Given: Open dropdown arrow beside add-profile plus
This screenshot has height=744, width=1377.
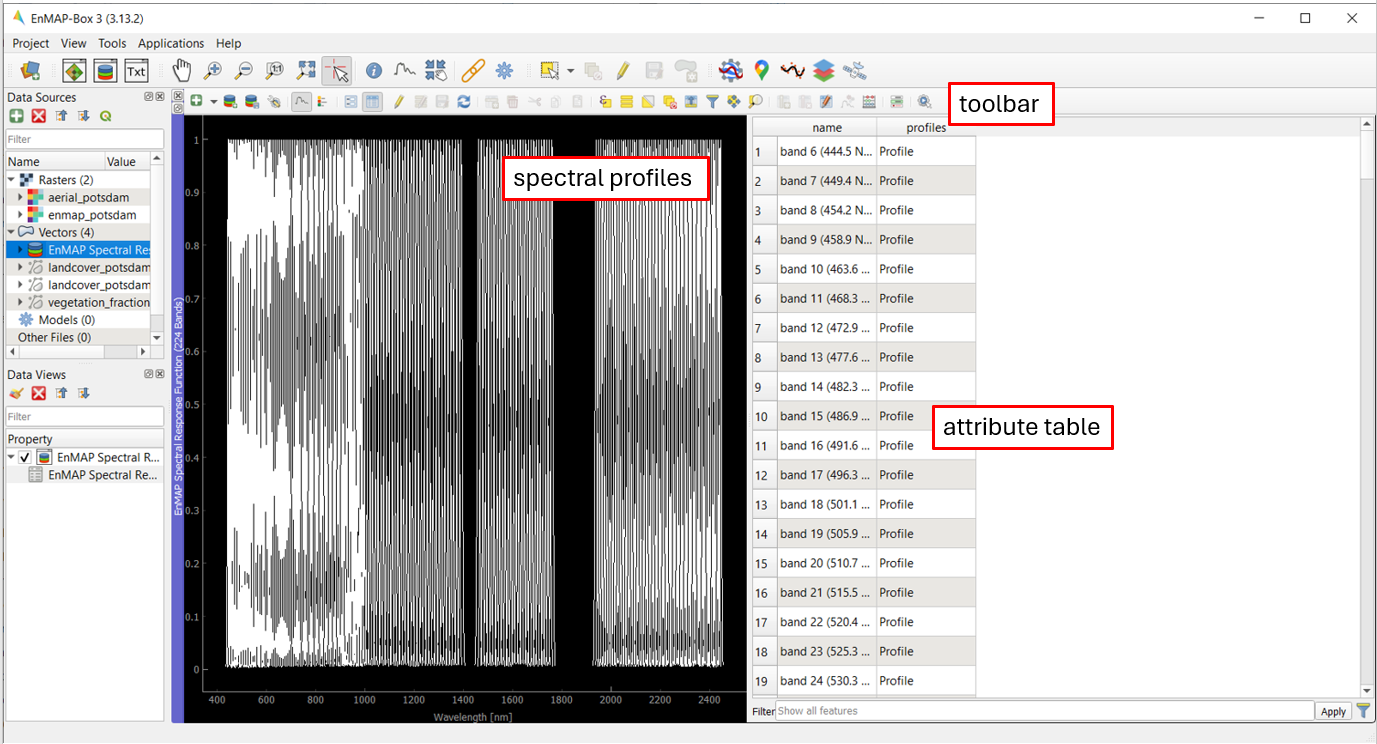Looking at the screenshot, I should click(213, 102).
